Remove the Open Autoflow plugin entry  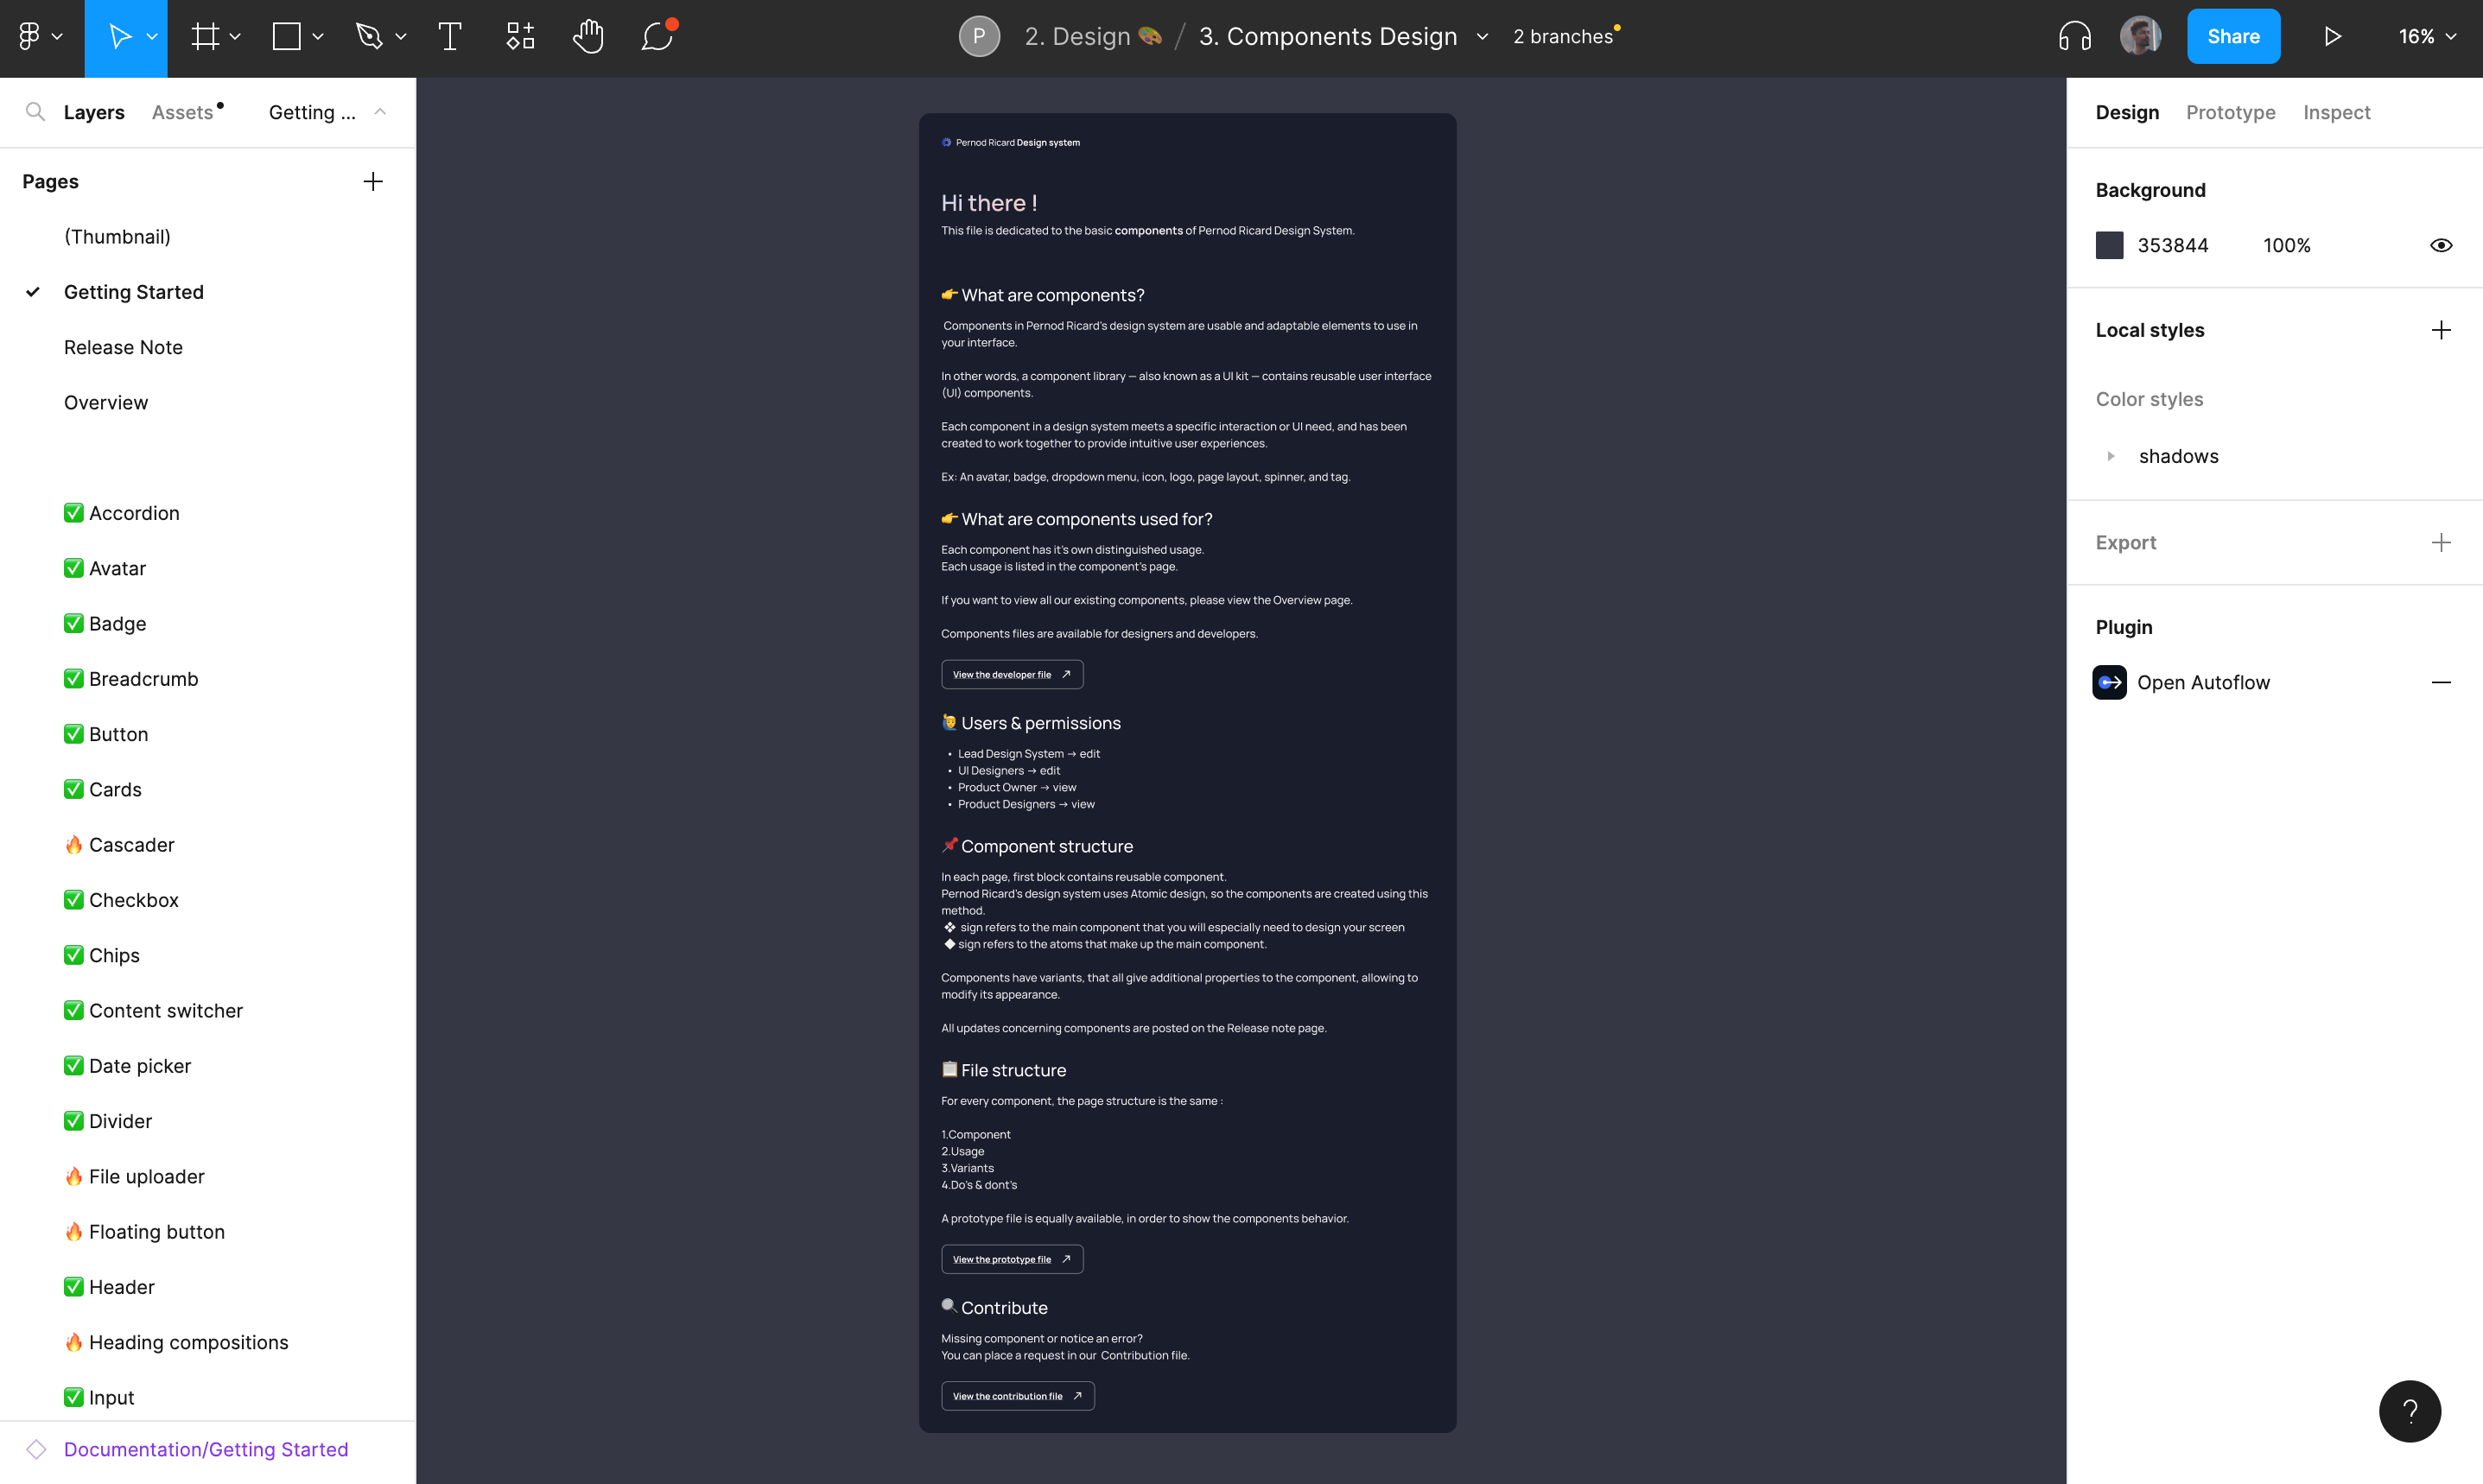coord(2440,683)
